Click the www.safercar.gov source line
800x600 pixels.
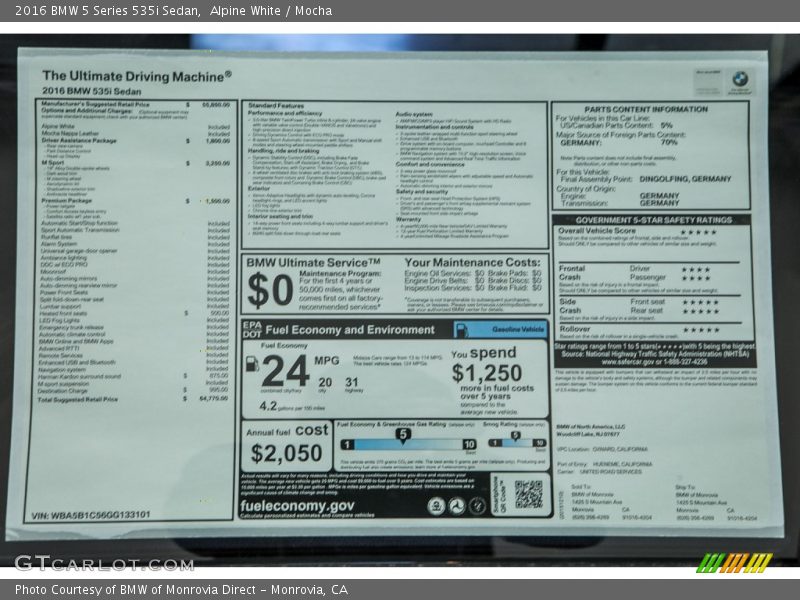[654, 362]
